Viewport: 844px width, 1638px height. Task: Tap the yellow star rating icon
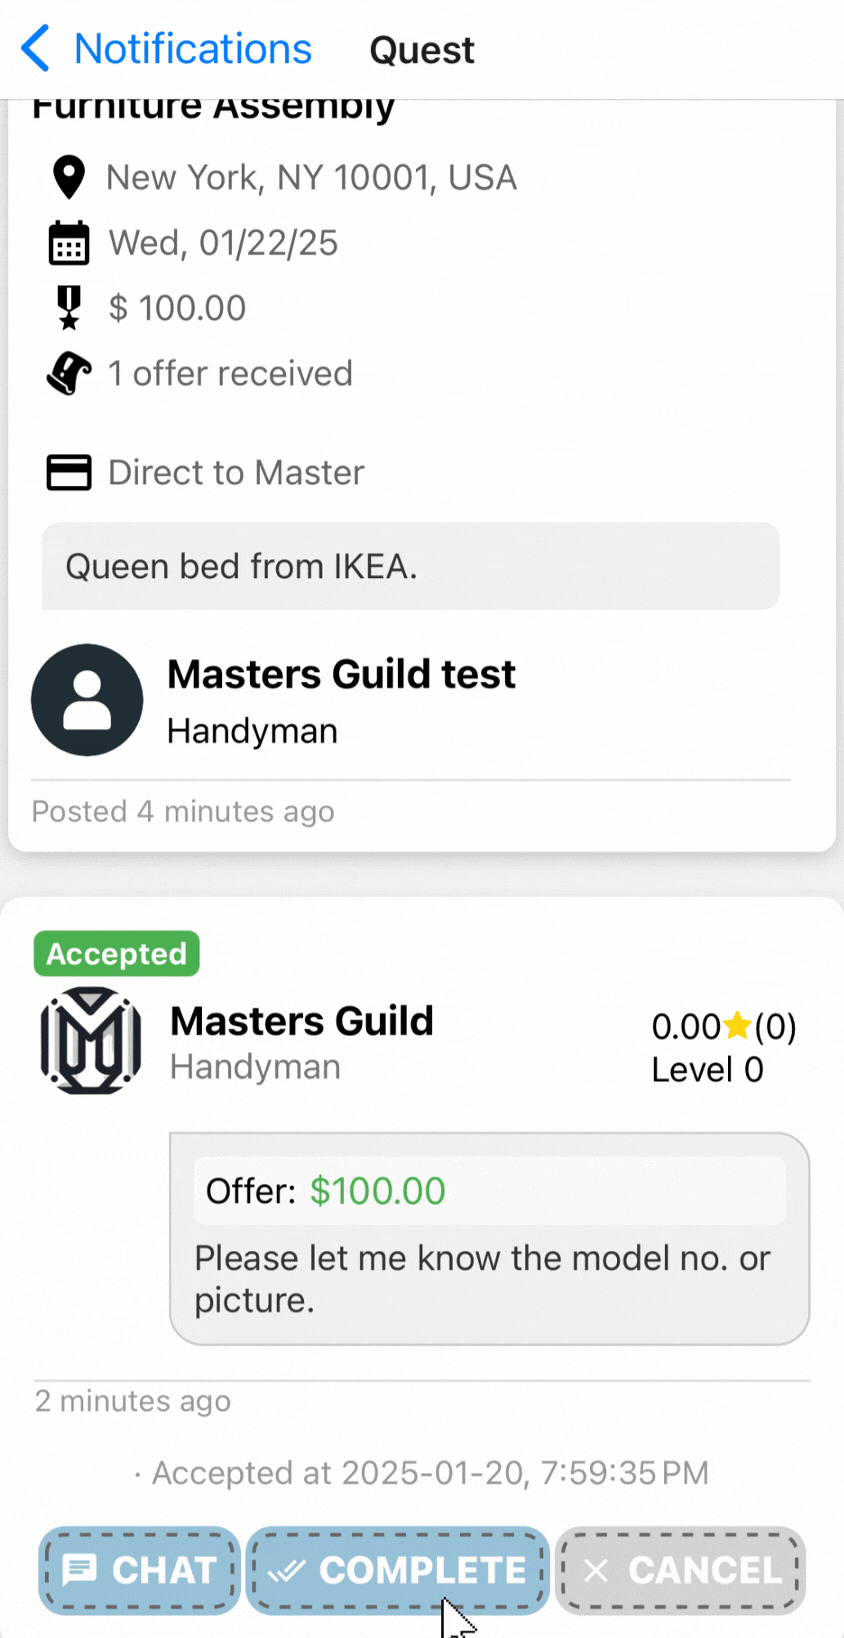[737, 1026]
